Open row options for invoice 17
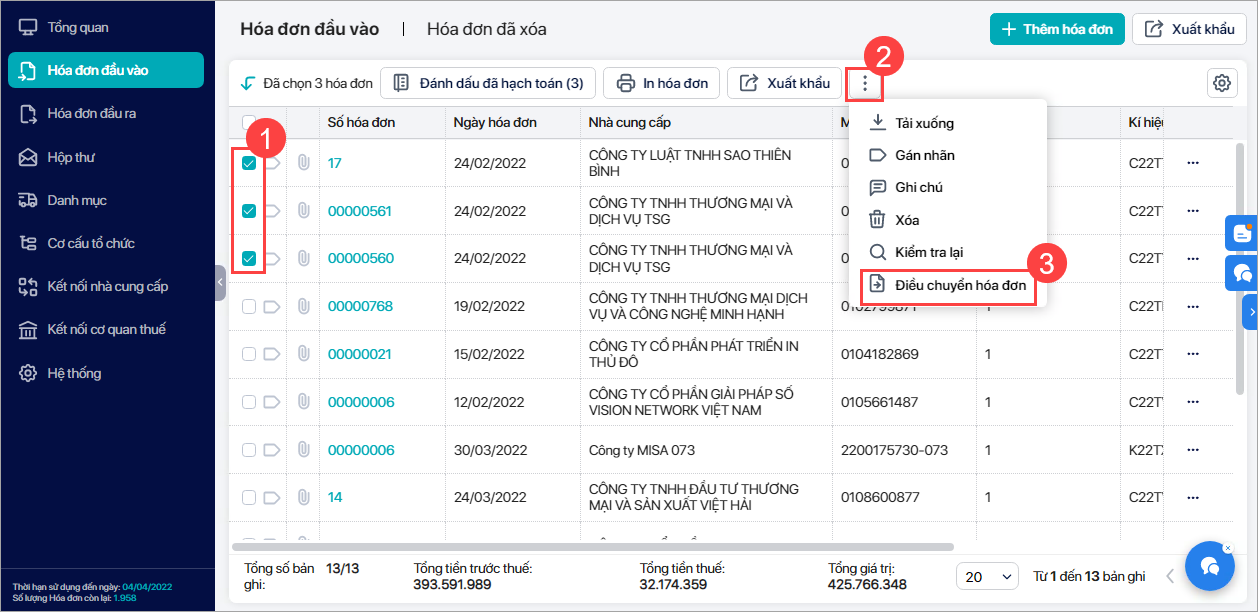This screenshot has width=1258, height=612. (1192, 163)
